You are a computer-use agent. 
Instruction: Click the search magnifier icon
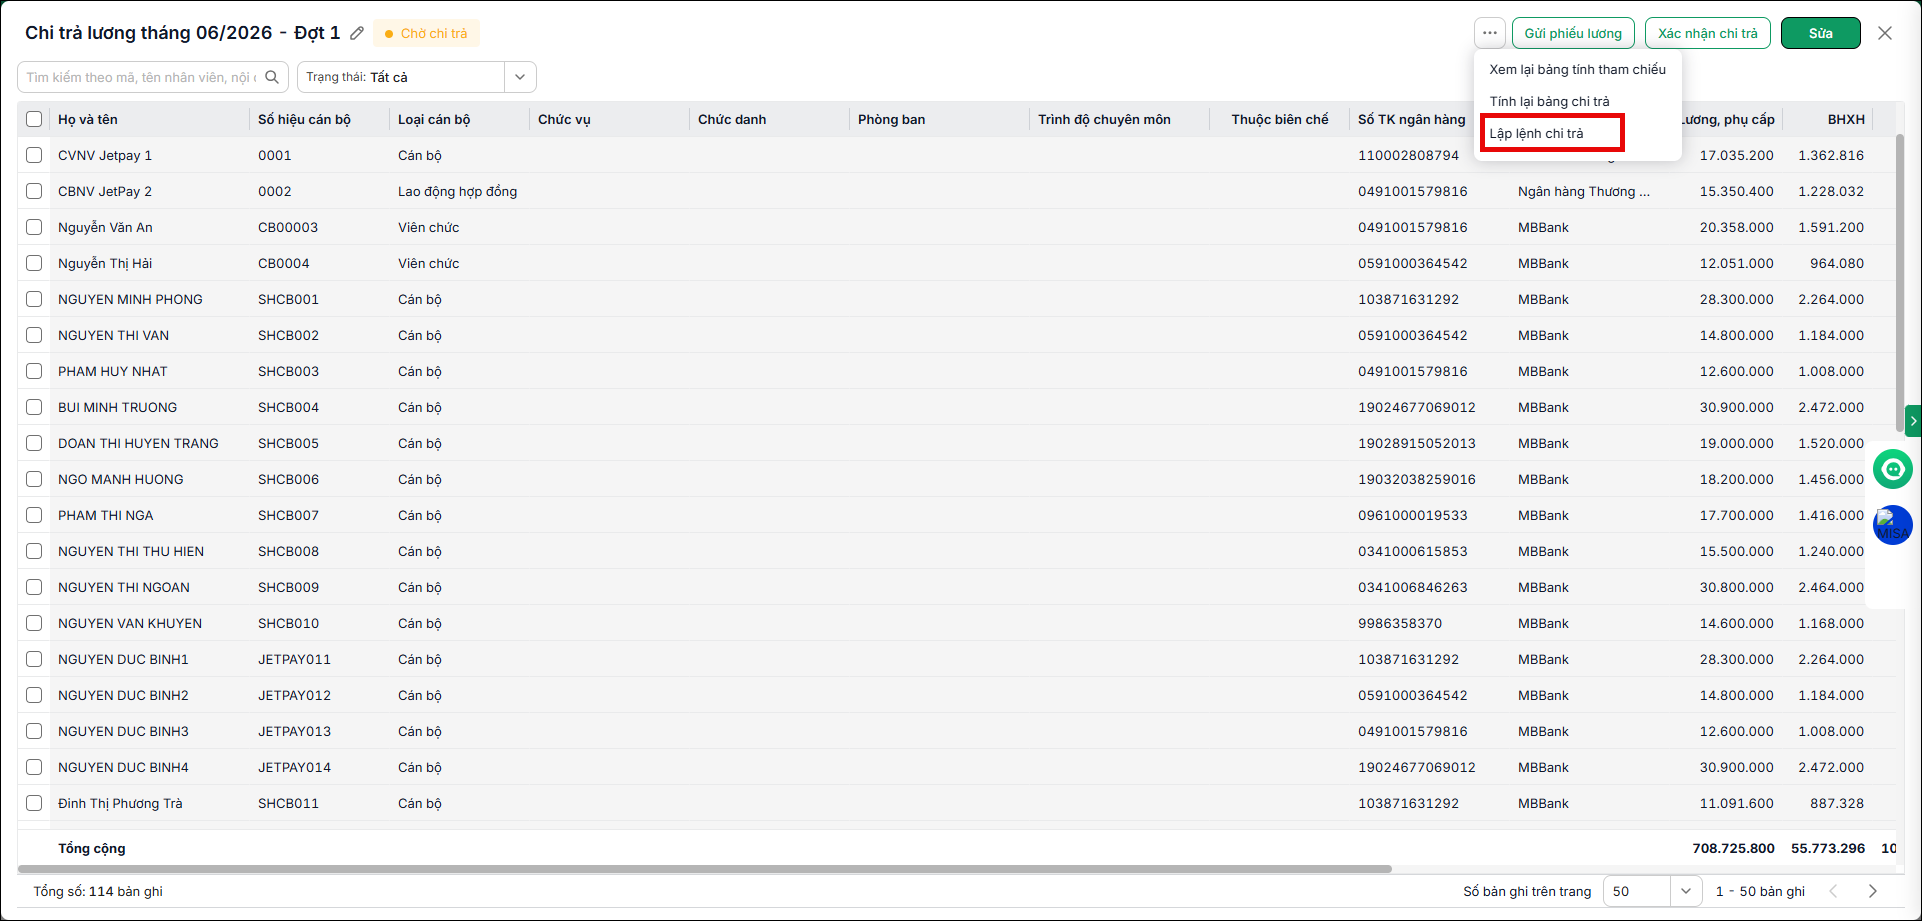tap(272, 77)
